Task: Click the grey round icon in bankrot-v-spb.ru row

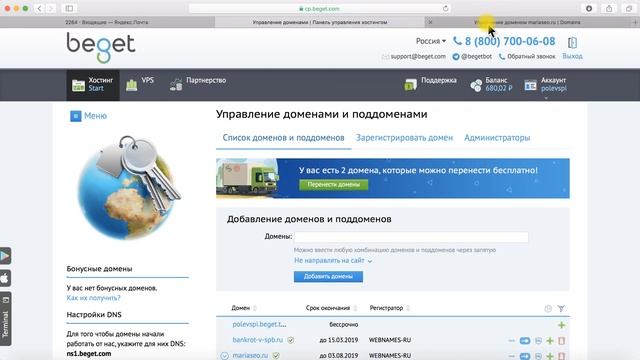Action: (538, 340)
